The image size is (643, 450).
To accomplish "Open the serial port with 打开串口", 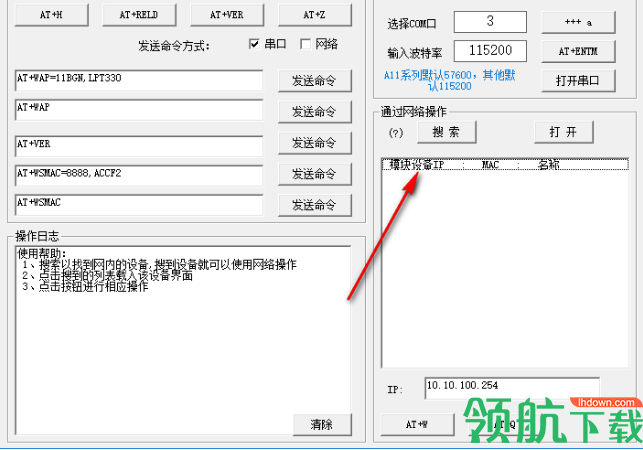I will (x=578, y=81).
